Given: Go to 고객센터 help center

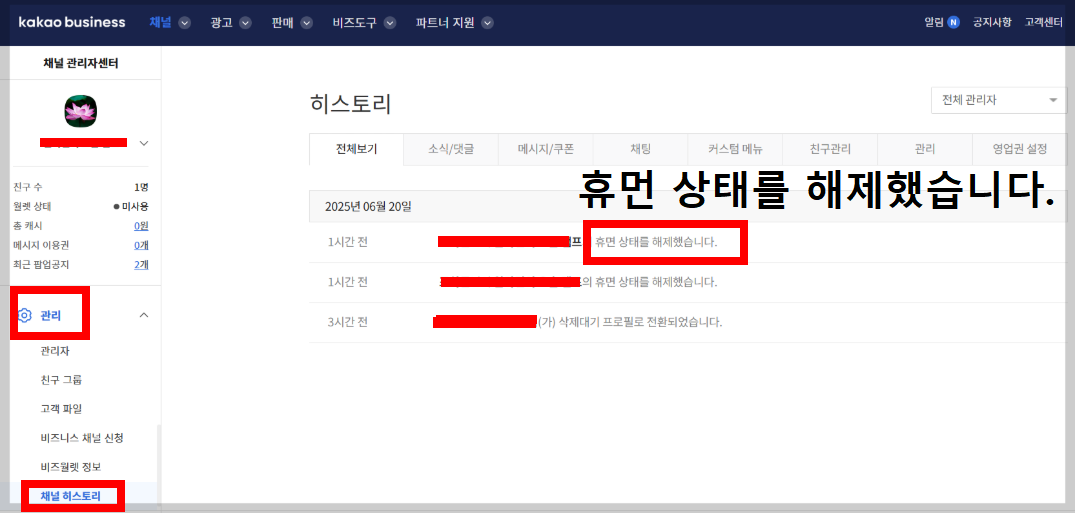Looking at the screenshot, I should [x=1044, y=22].
